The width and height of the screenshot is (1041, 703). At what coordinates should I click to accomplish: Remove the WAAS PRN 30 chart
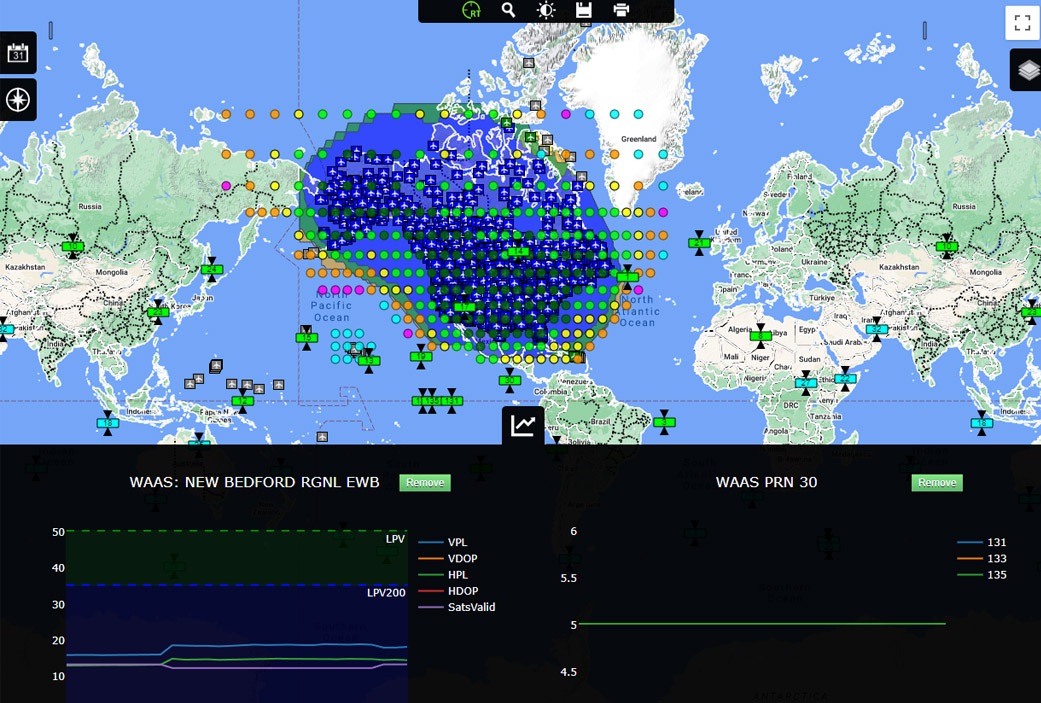click(x=937, y=483)
